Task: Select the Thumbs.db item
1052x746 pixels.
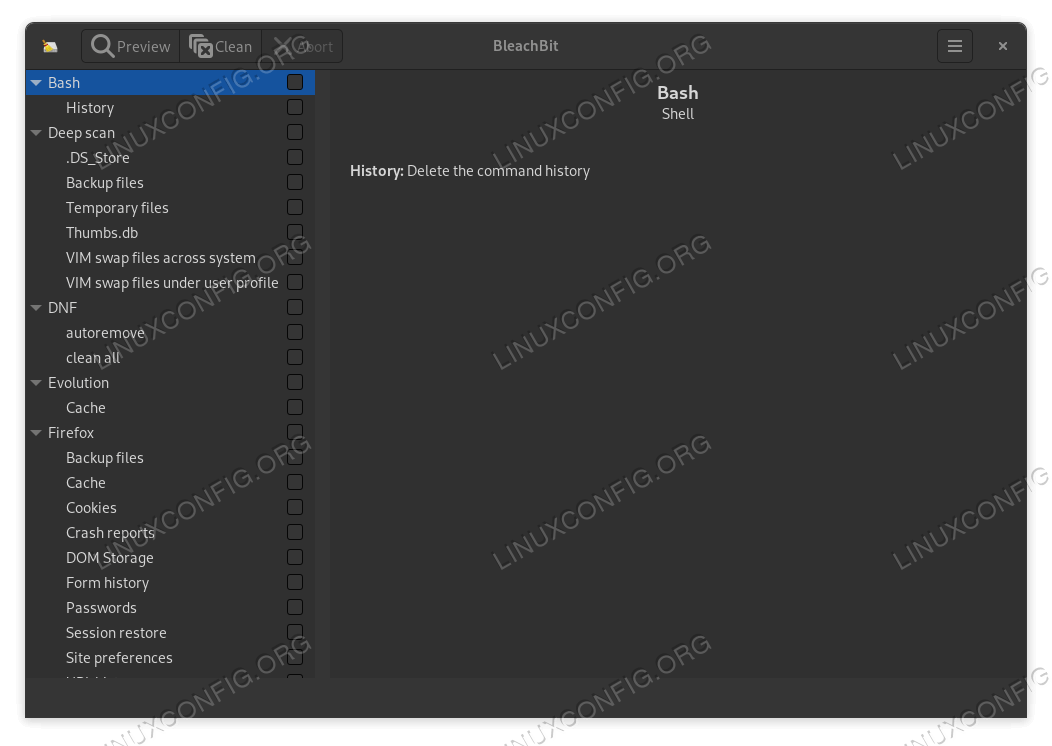Action: point(102,233)
